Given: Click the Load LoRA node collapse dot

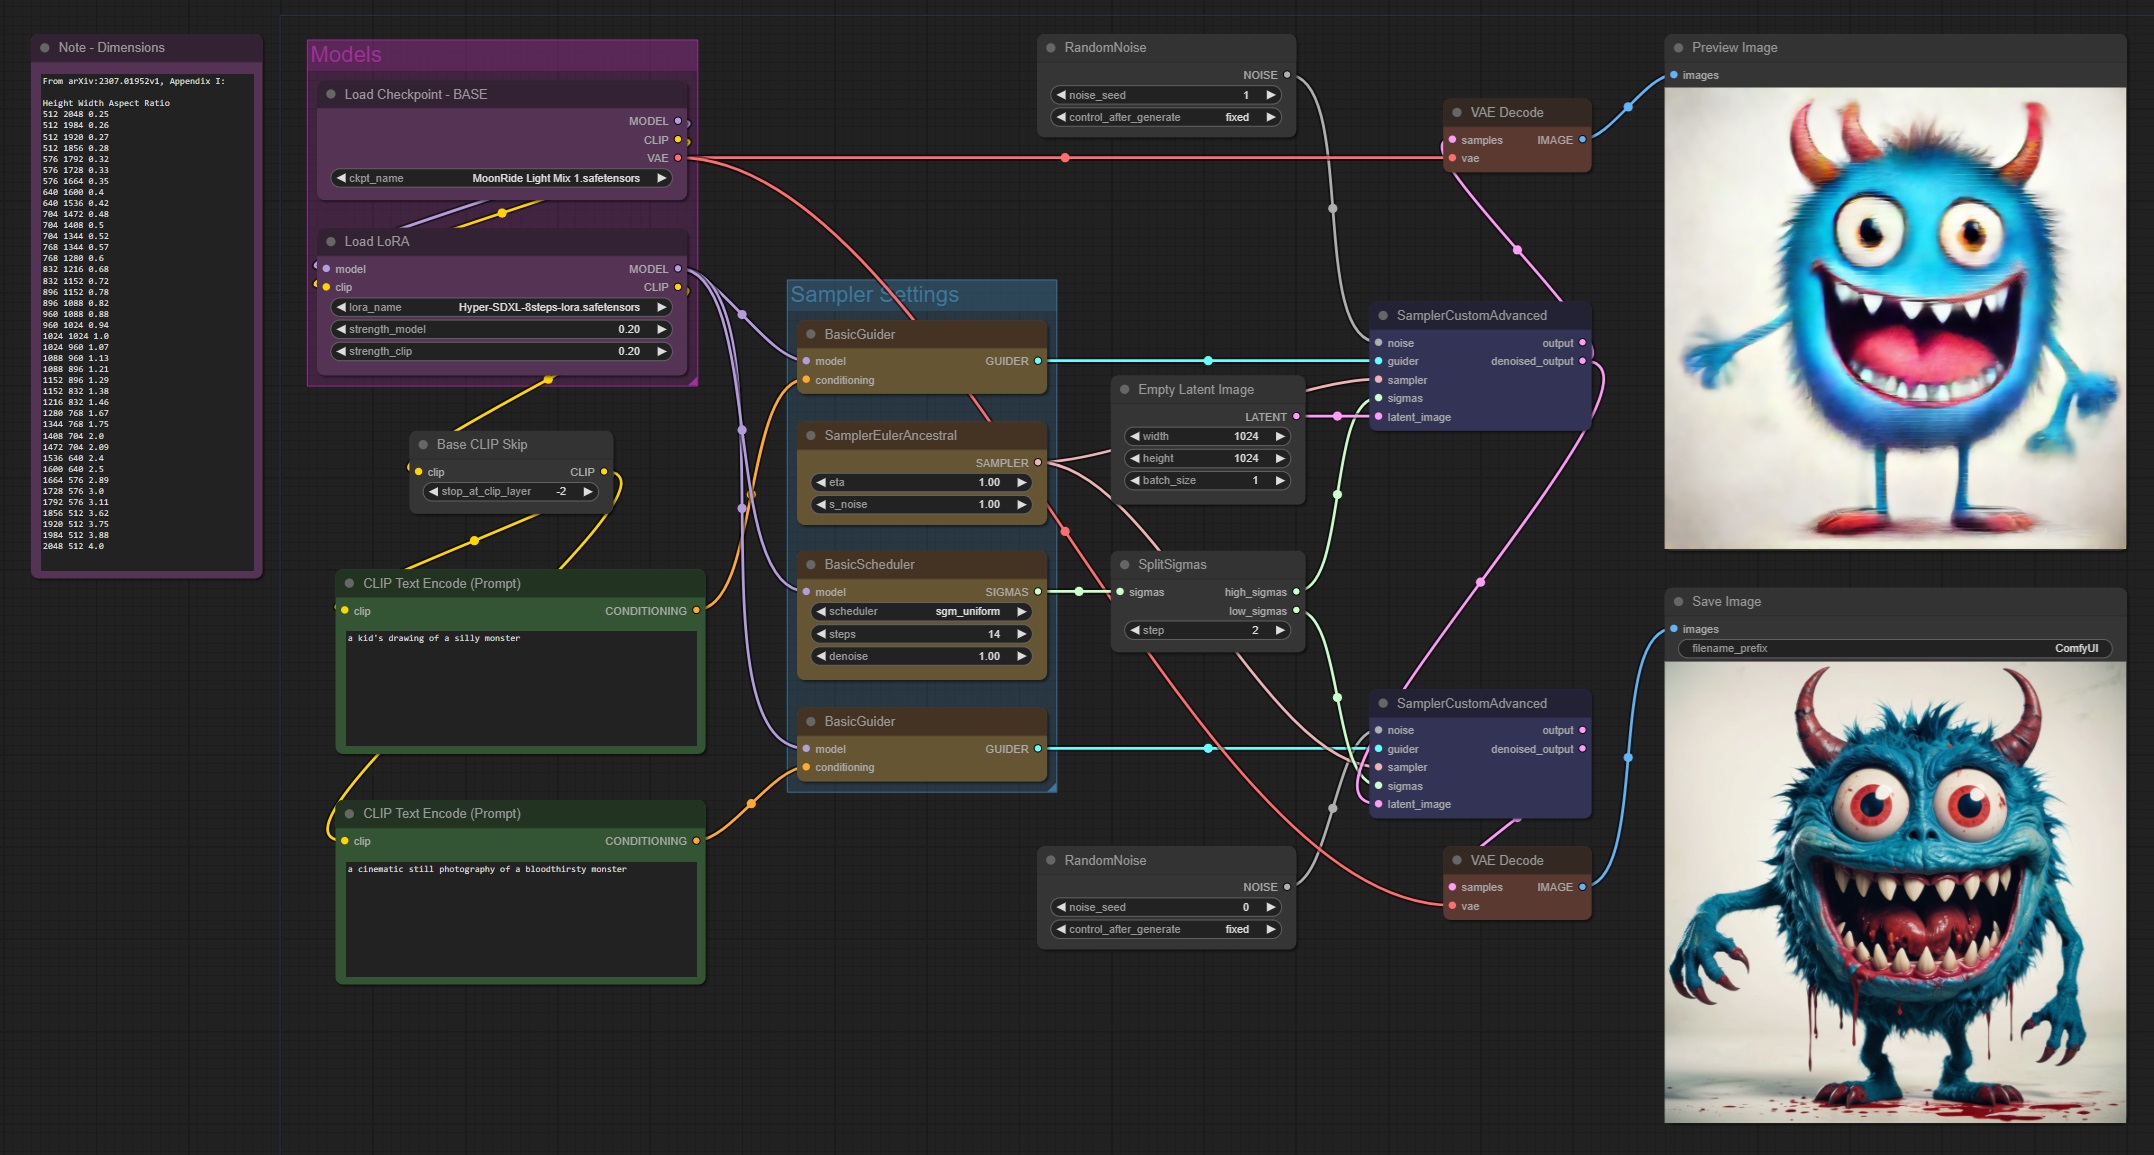Looking at the screenshot, I should [331, 242].
